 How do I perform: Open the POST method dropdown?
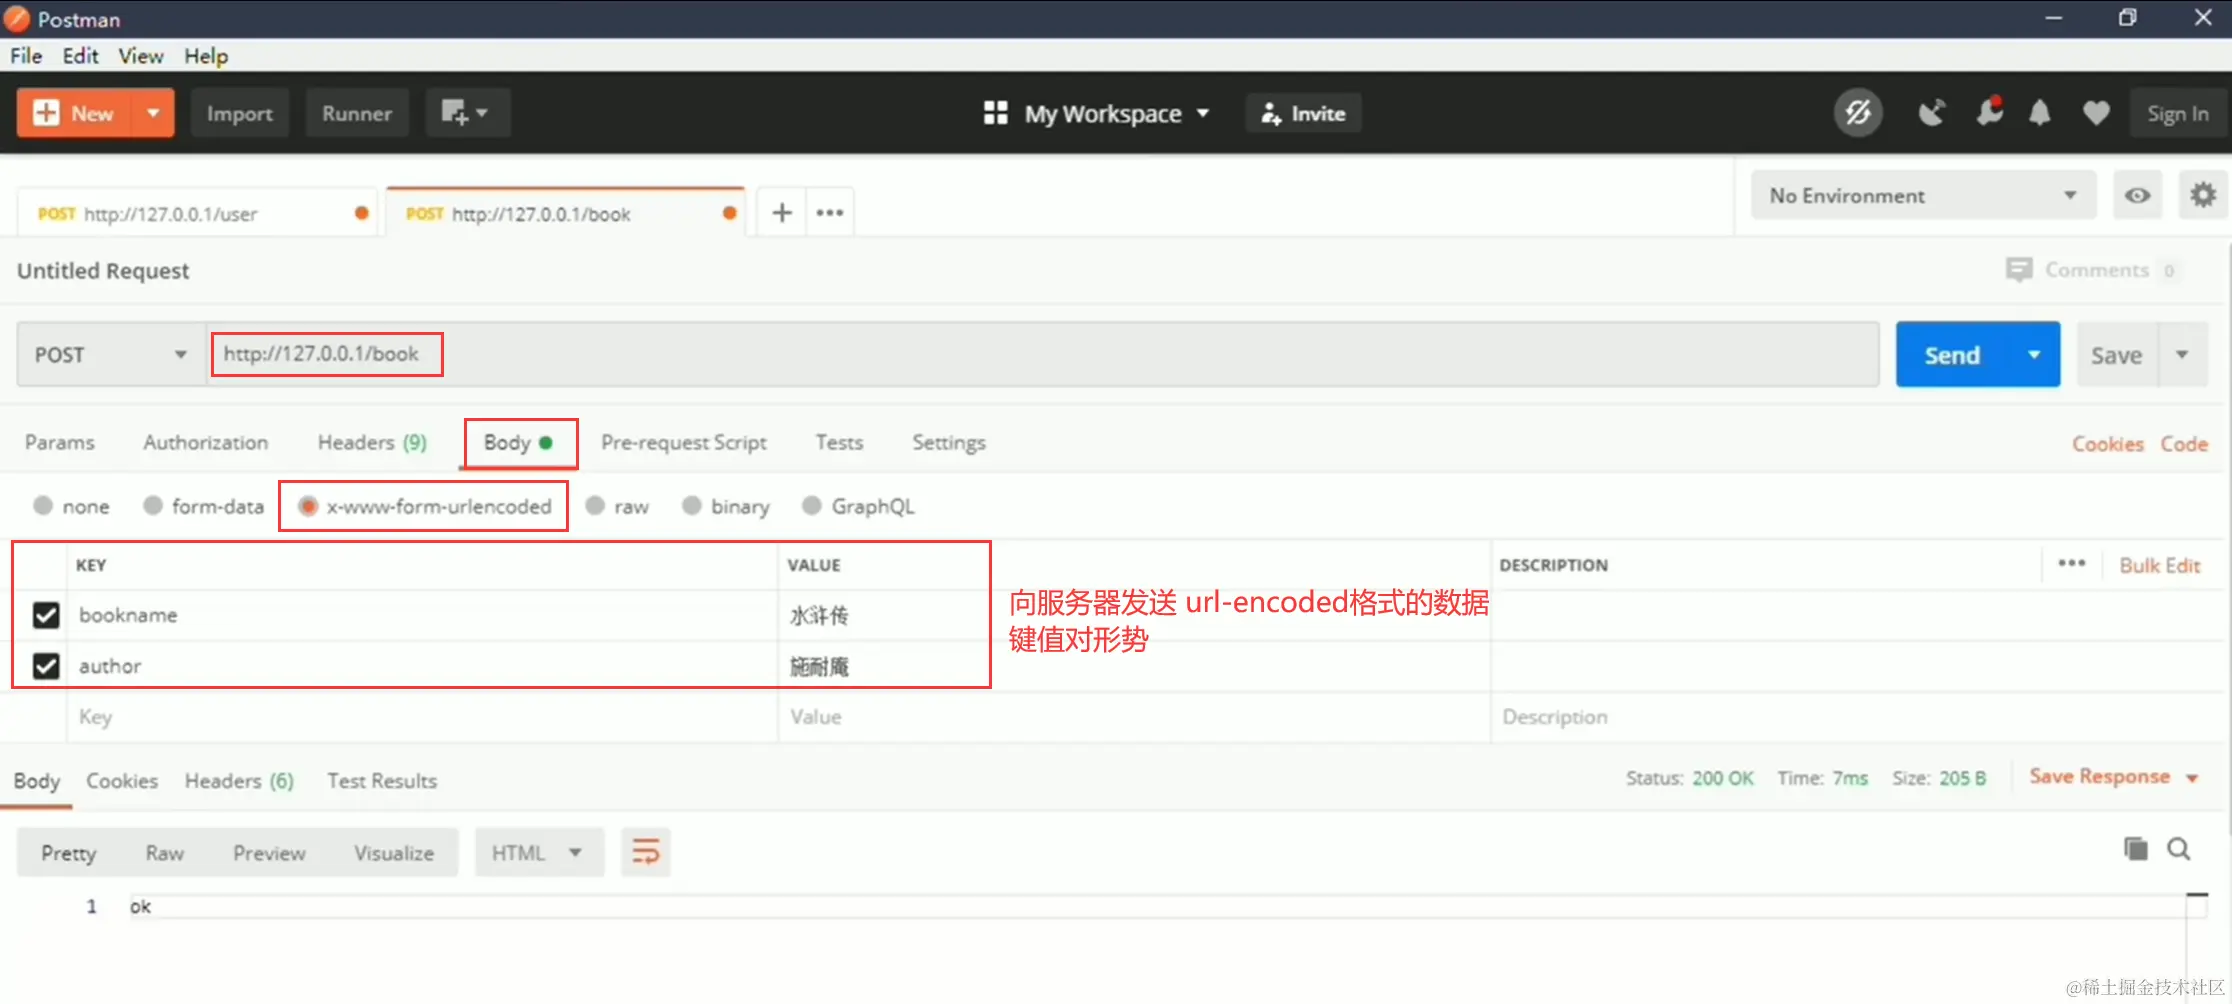(x=111, y=355)
